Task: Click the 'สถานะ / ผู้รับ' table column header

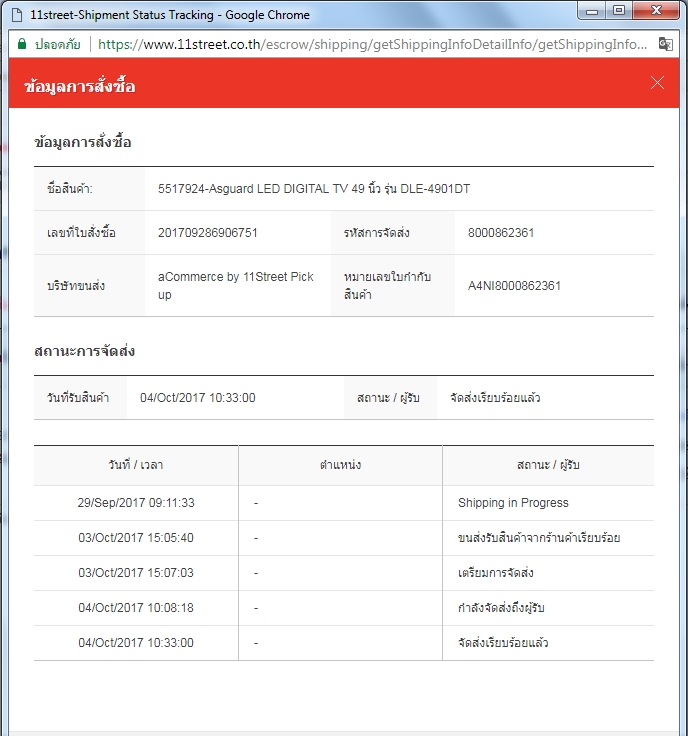Action: [548, 465]
